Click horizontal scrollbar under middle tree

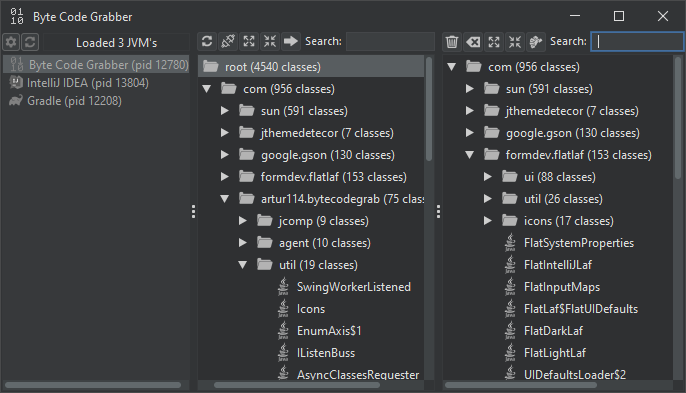point(297,385)
